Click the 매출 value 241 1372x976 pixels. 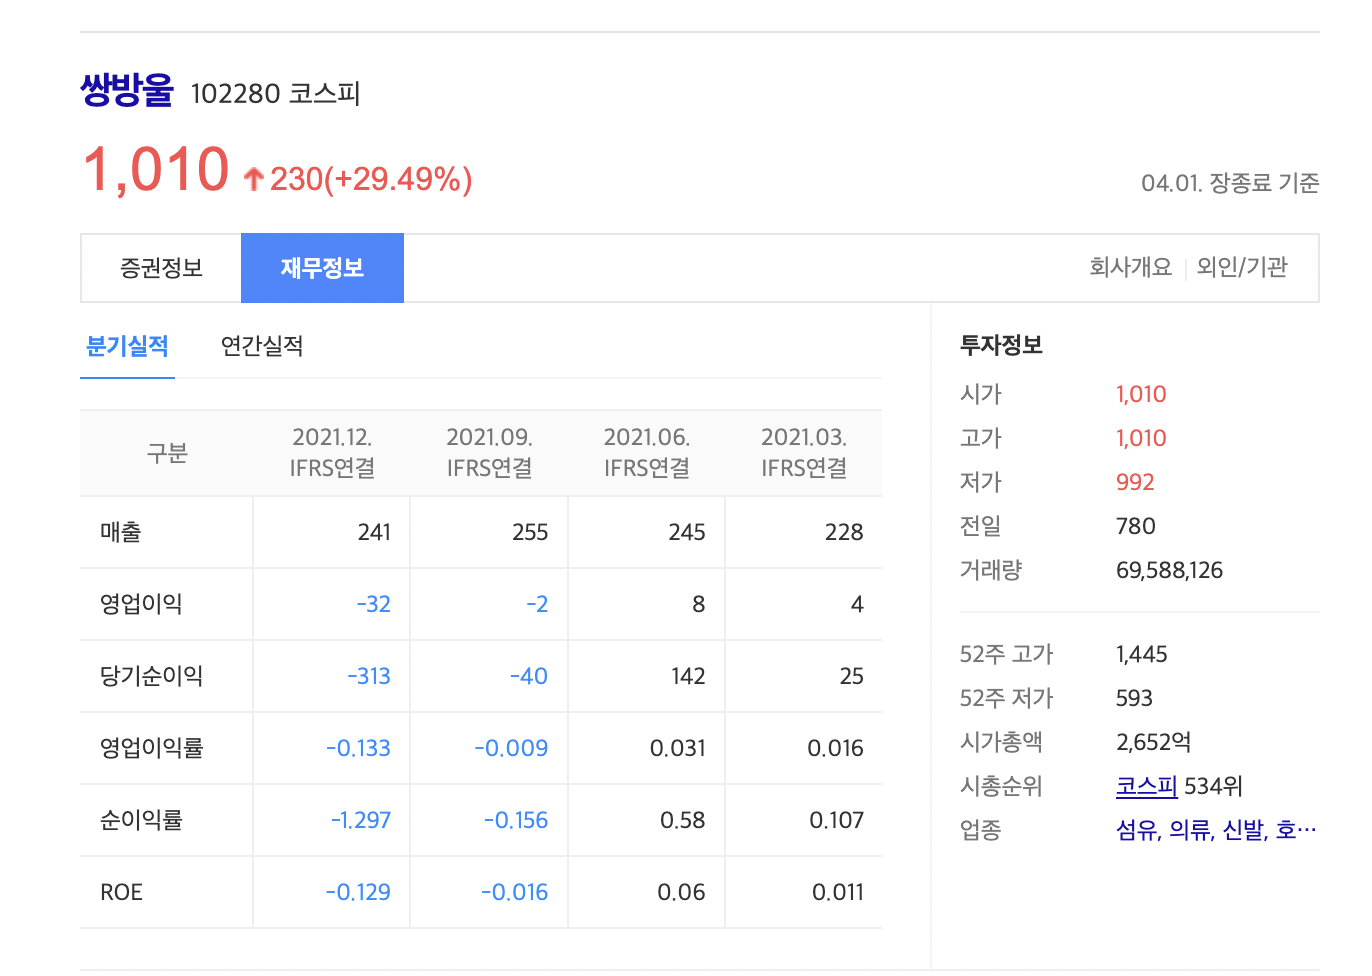coord(374,532)
